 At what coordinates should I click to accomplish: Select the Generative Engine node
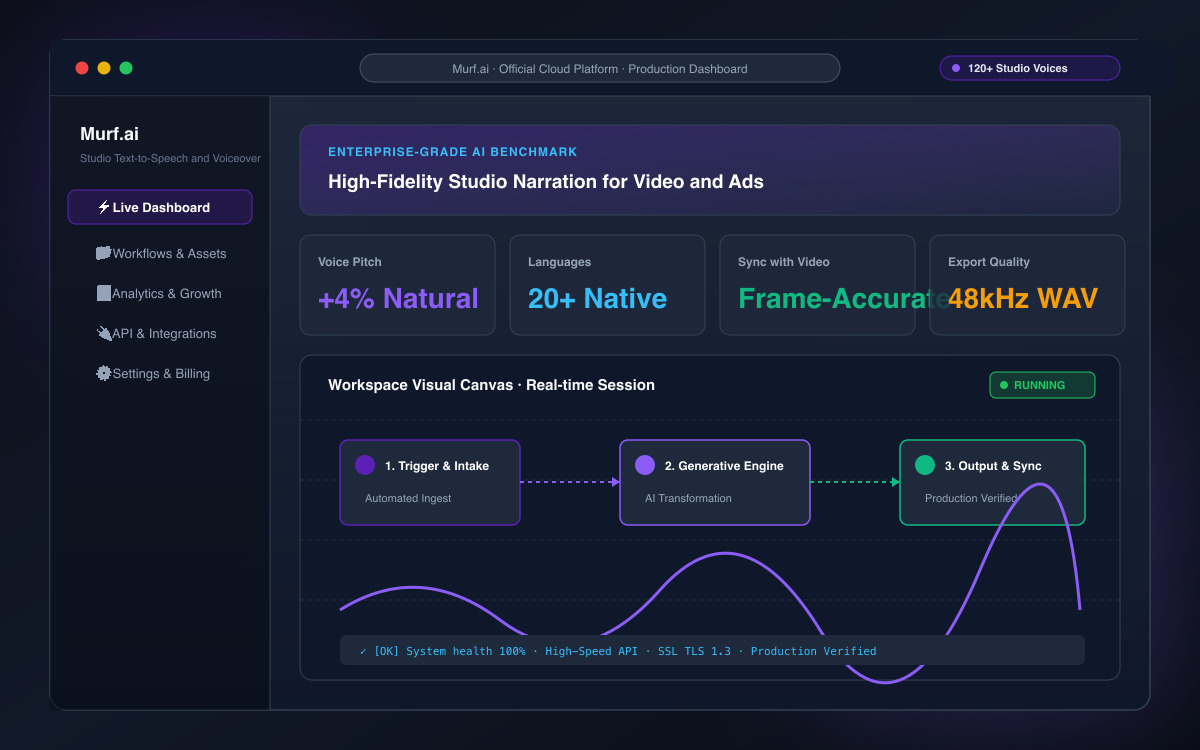click(715, 482)
